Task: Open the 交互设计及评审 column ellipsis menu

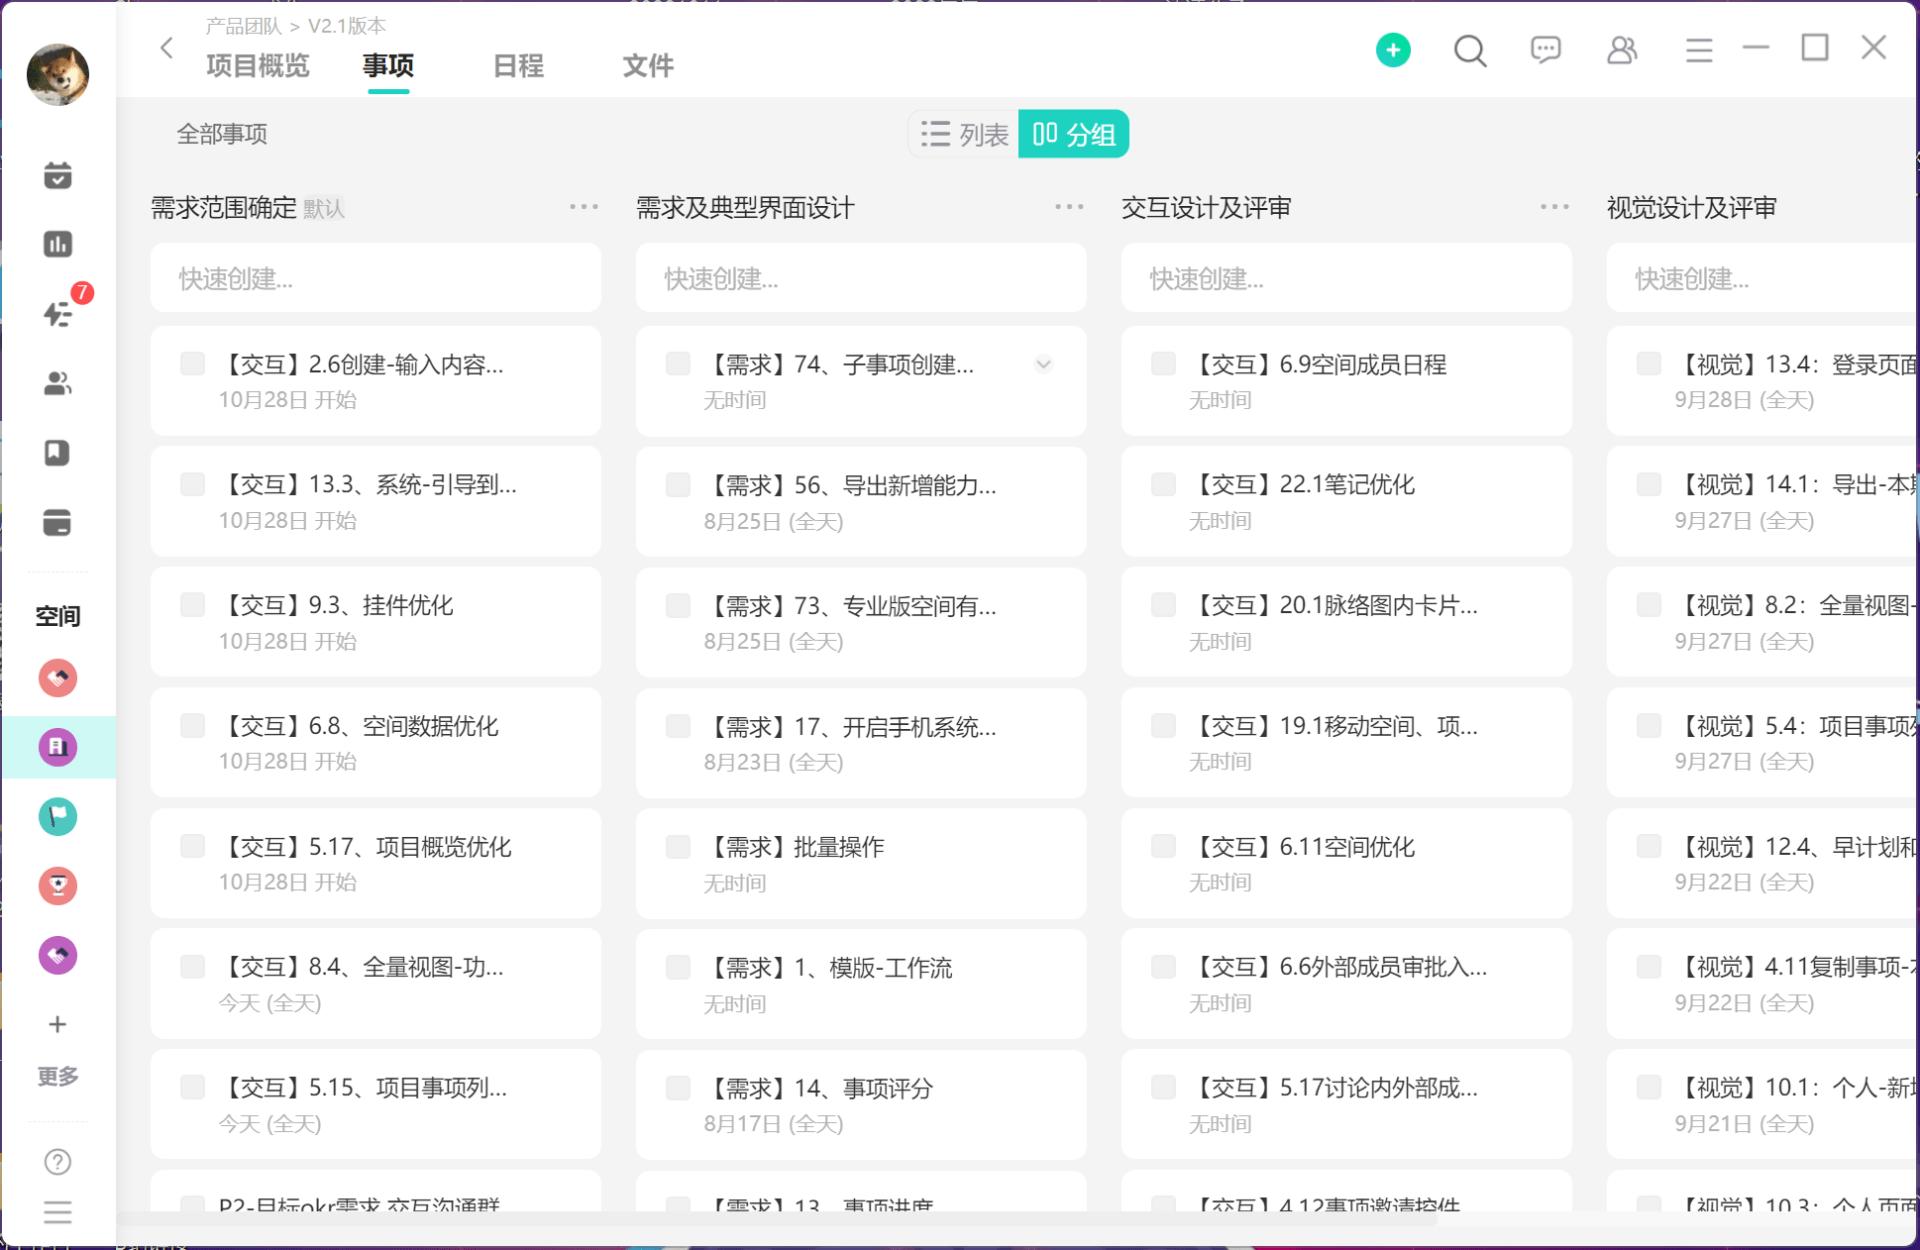Action: pos(1554,207)
